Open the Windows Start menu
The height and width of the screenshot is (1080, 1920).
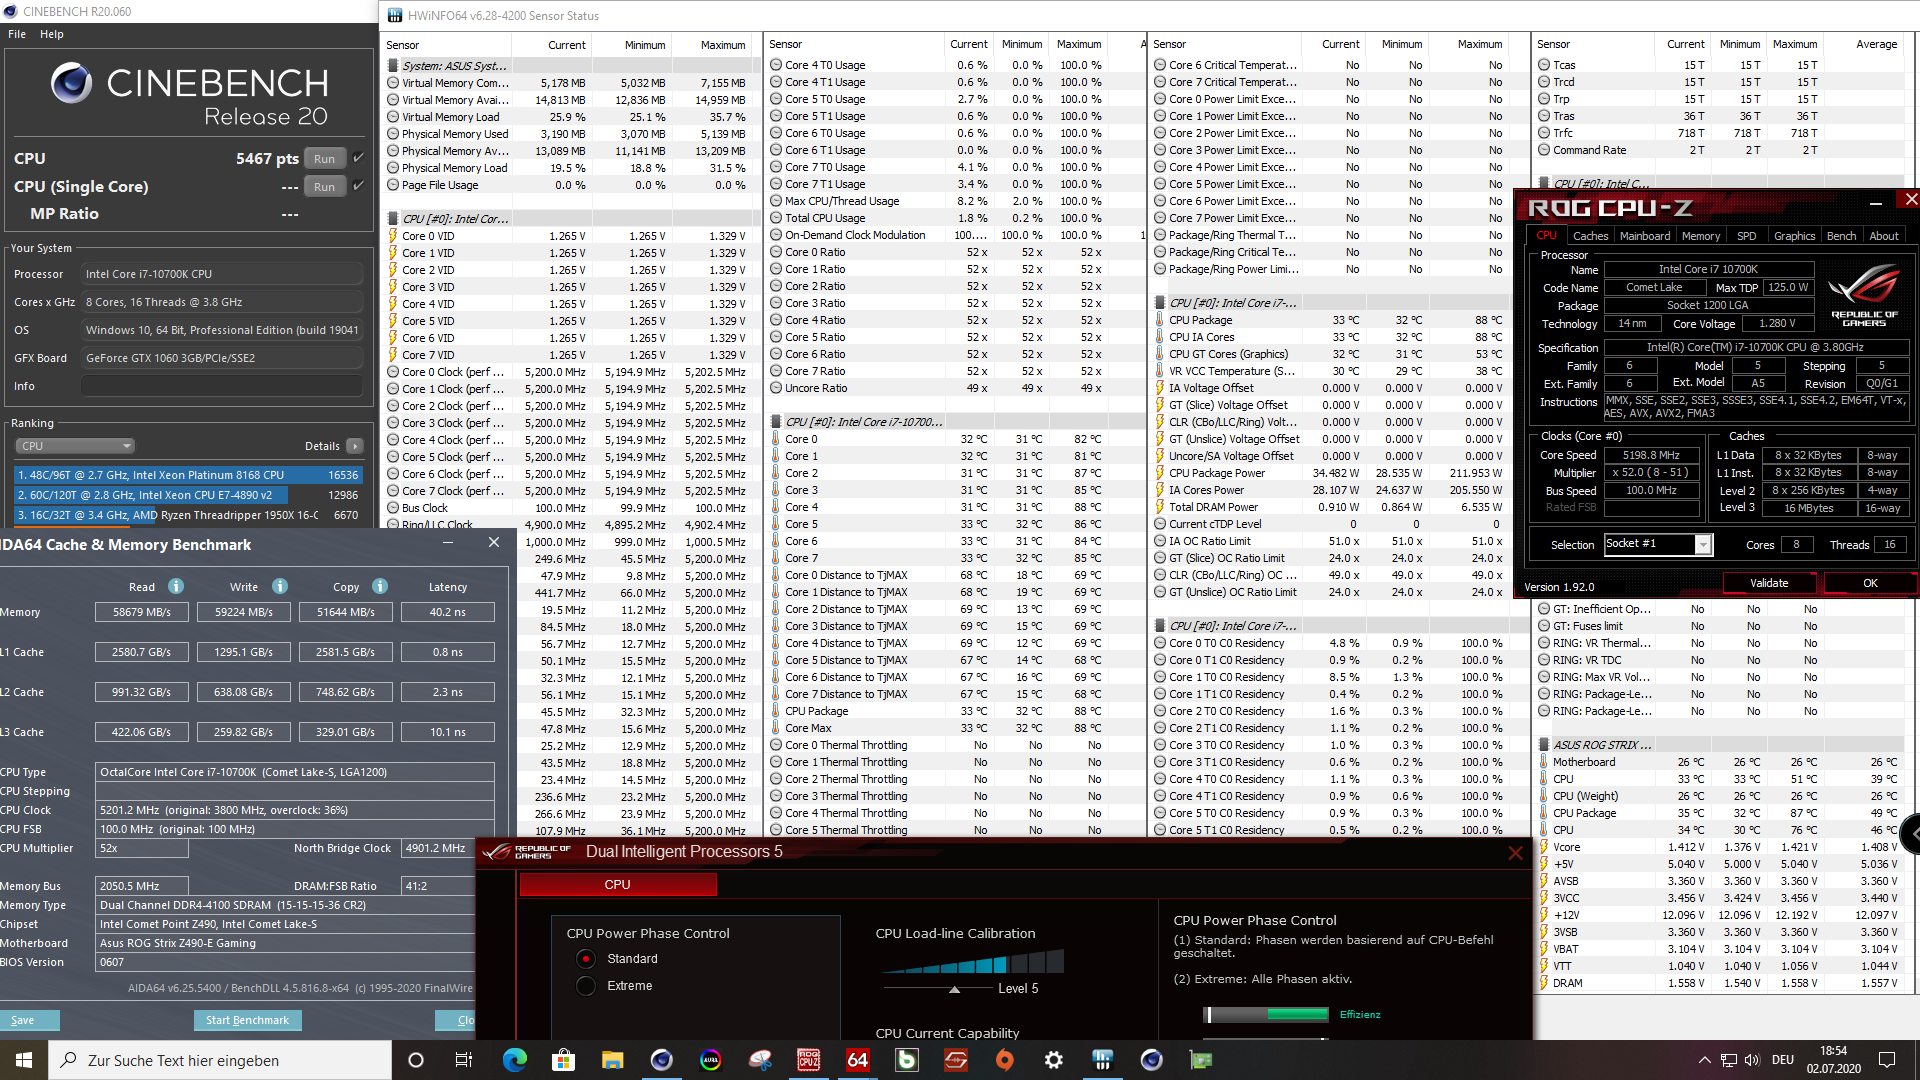(x=24, y=1060)
